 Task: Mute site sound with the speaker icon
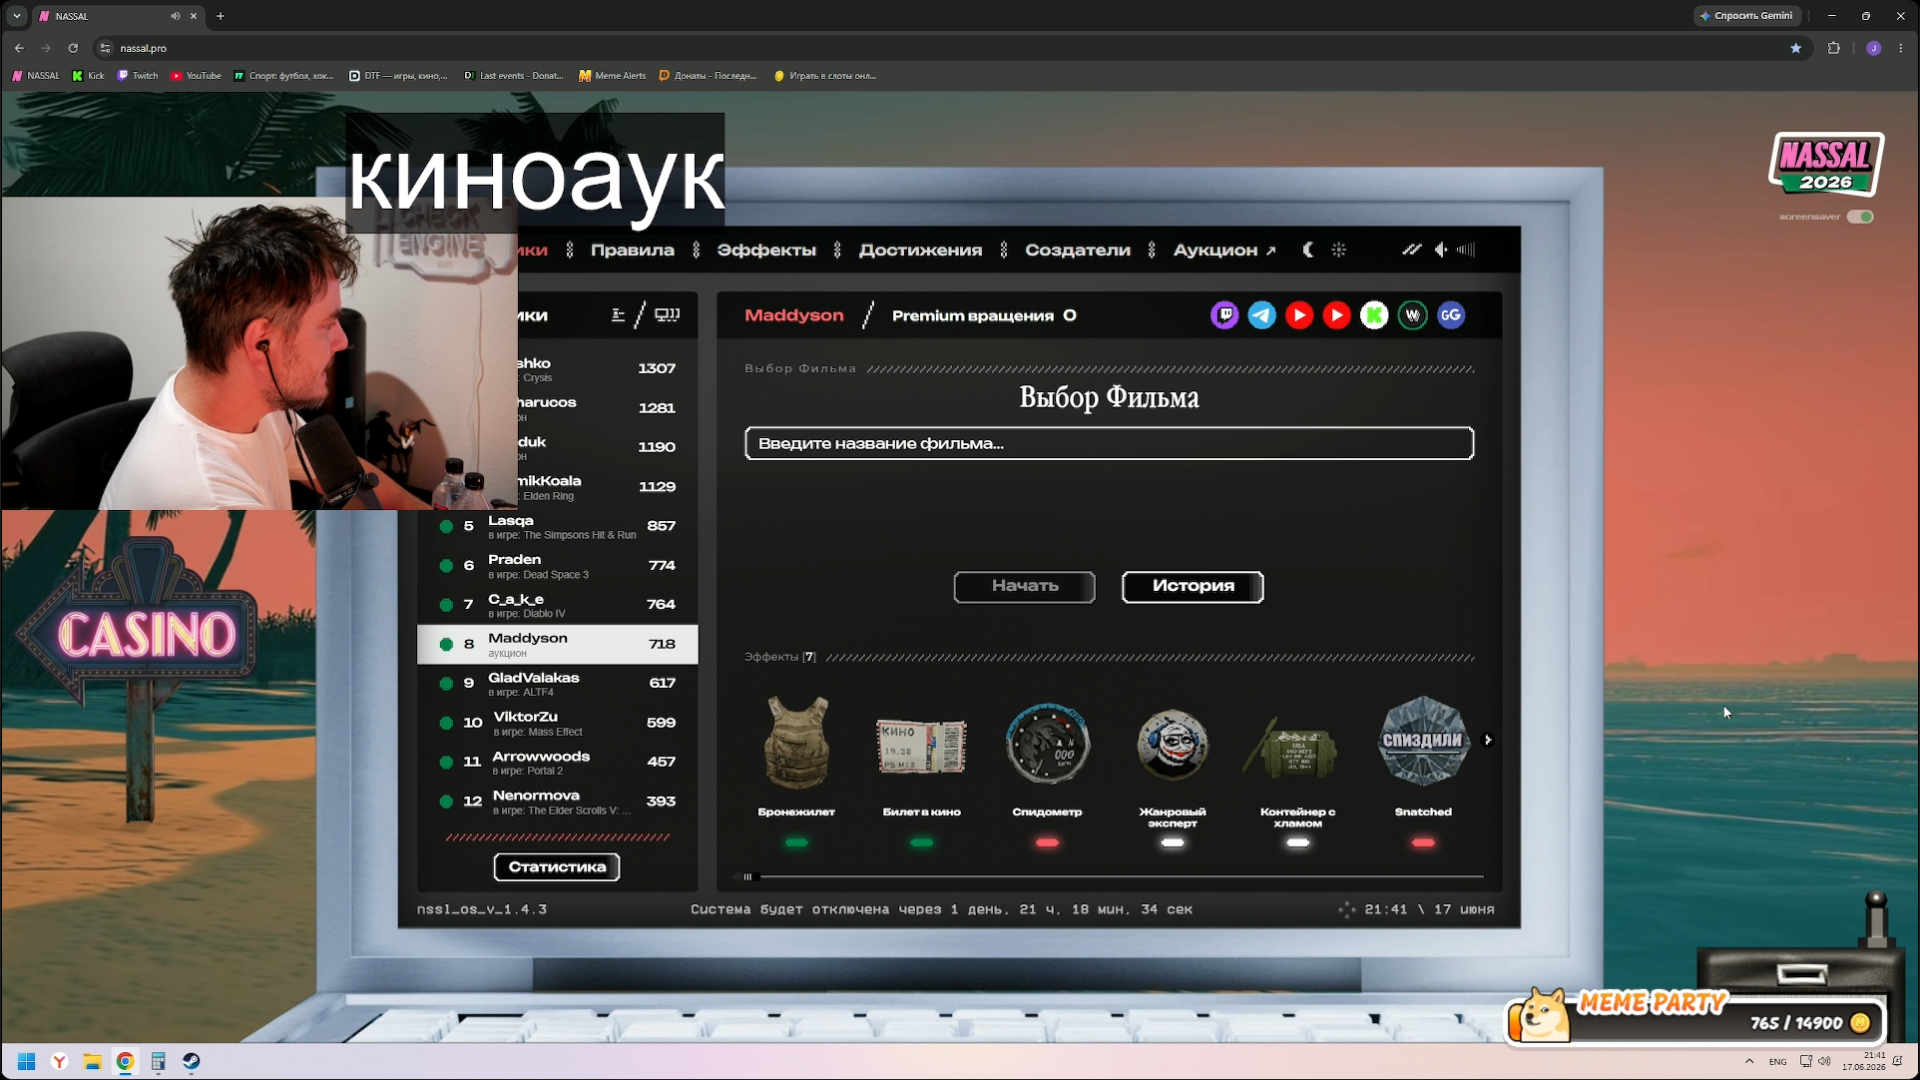pyautogui.click(x=1441, y=250)
